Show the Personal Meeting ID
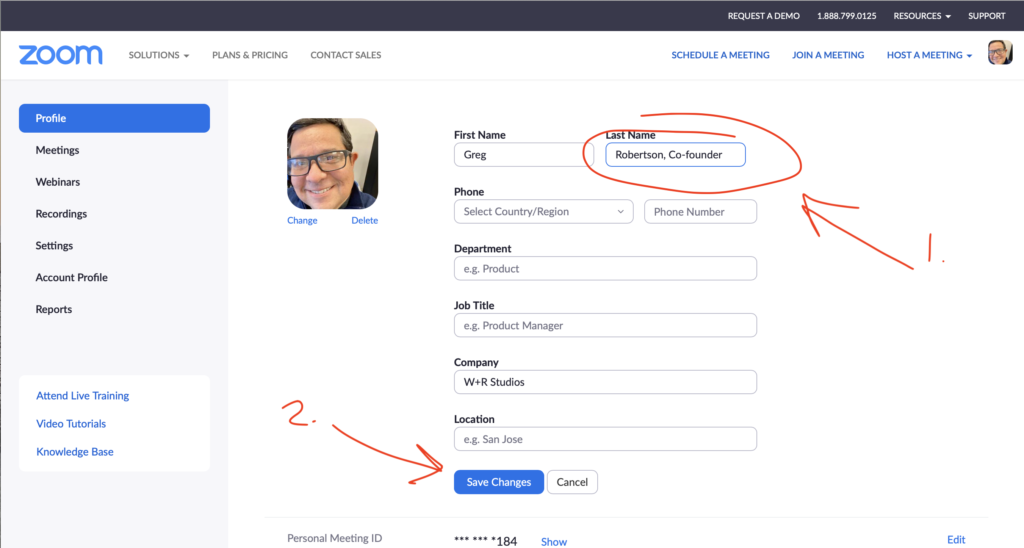The height and width of the screenshot is (548, 1024). click(x=553, y=541)
